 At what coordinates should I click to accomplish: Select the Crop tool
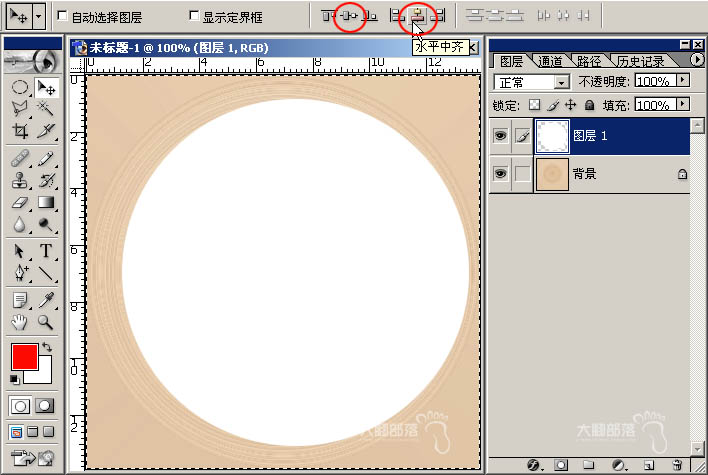[19, 131]
